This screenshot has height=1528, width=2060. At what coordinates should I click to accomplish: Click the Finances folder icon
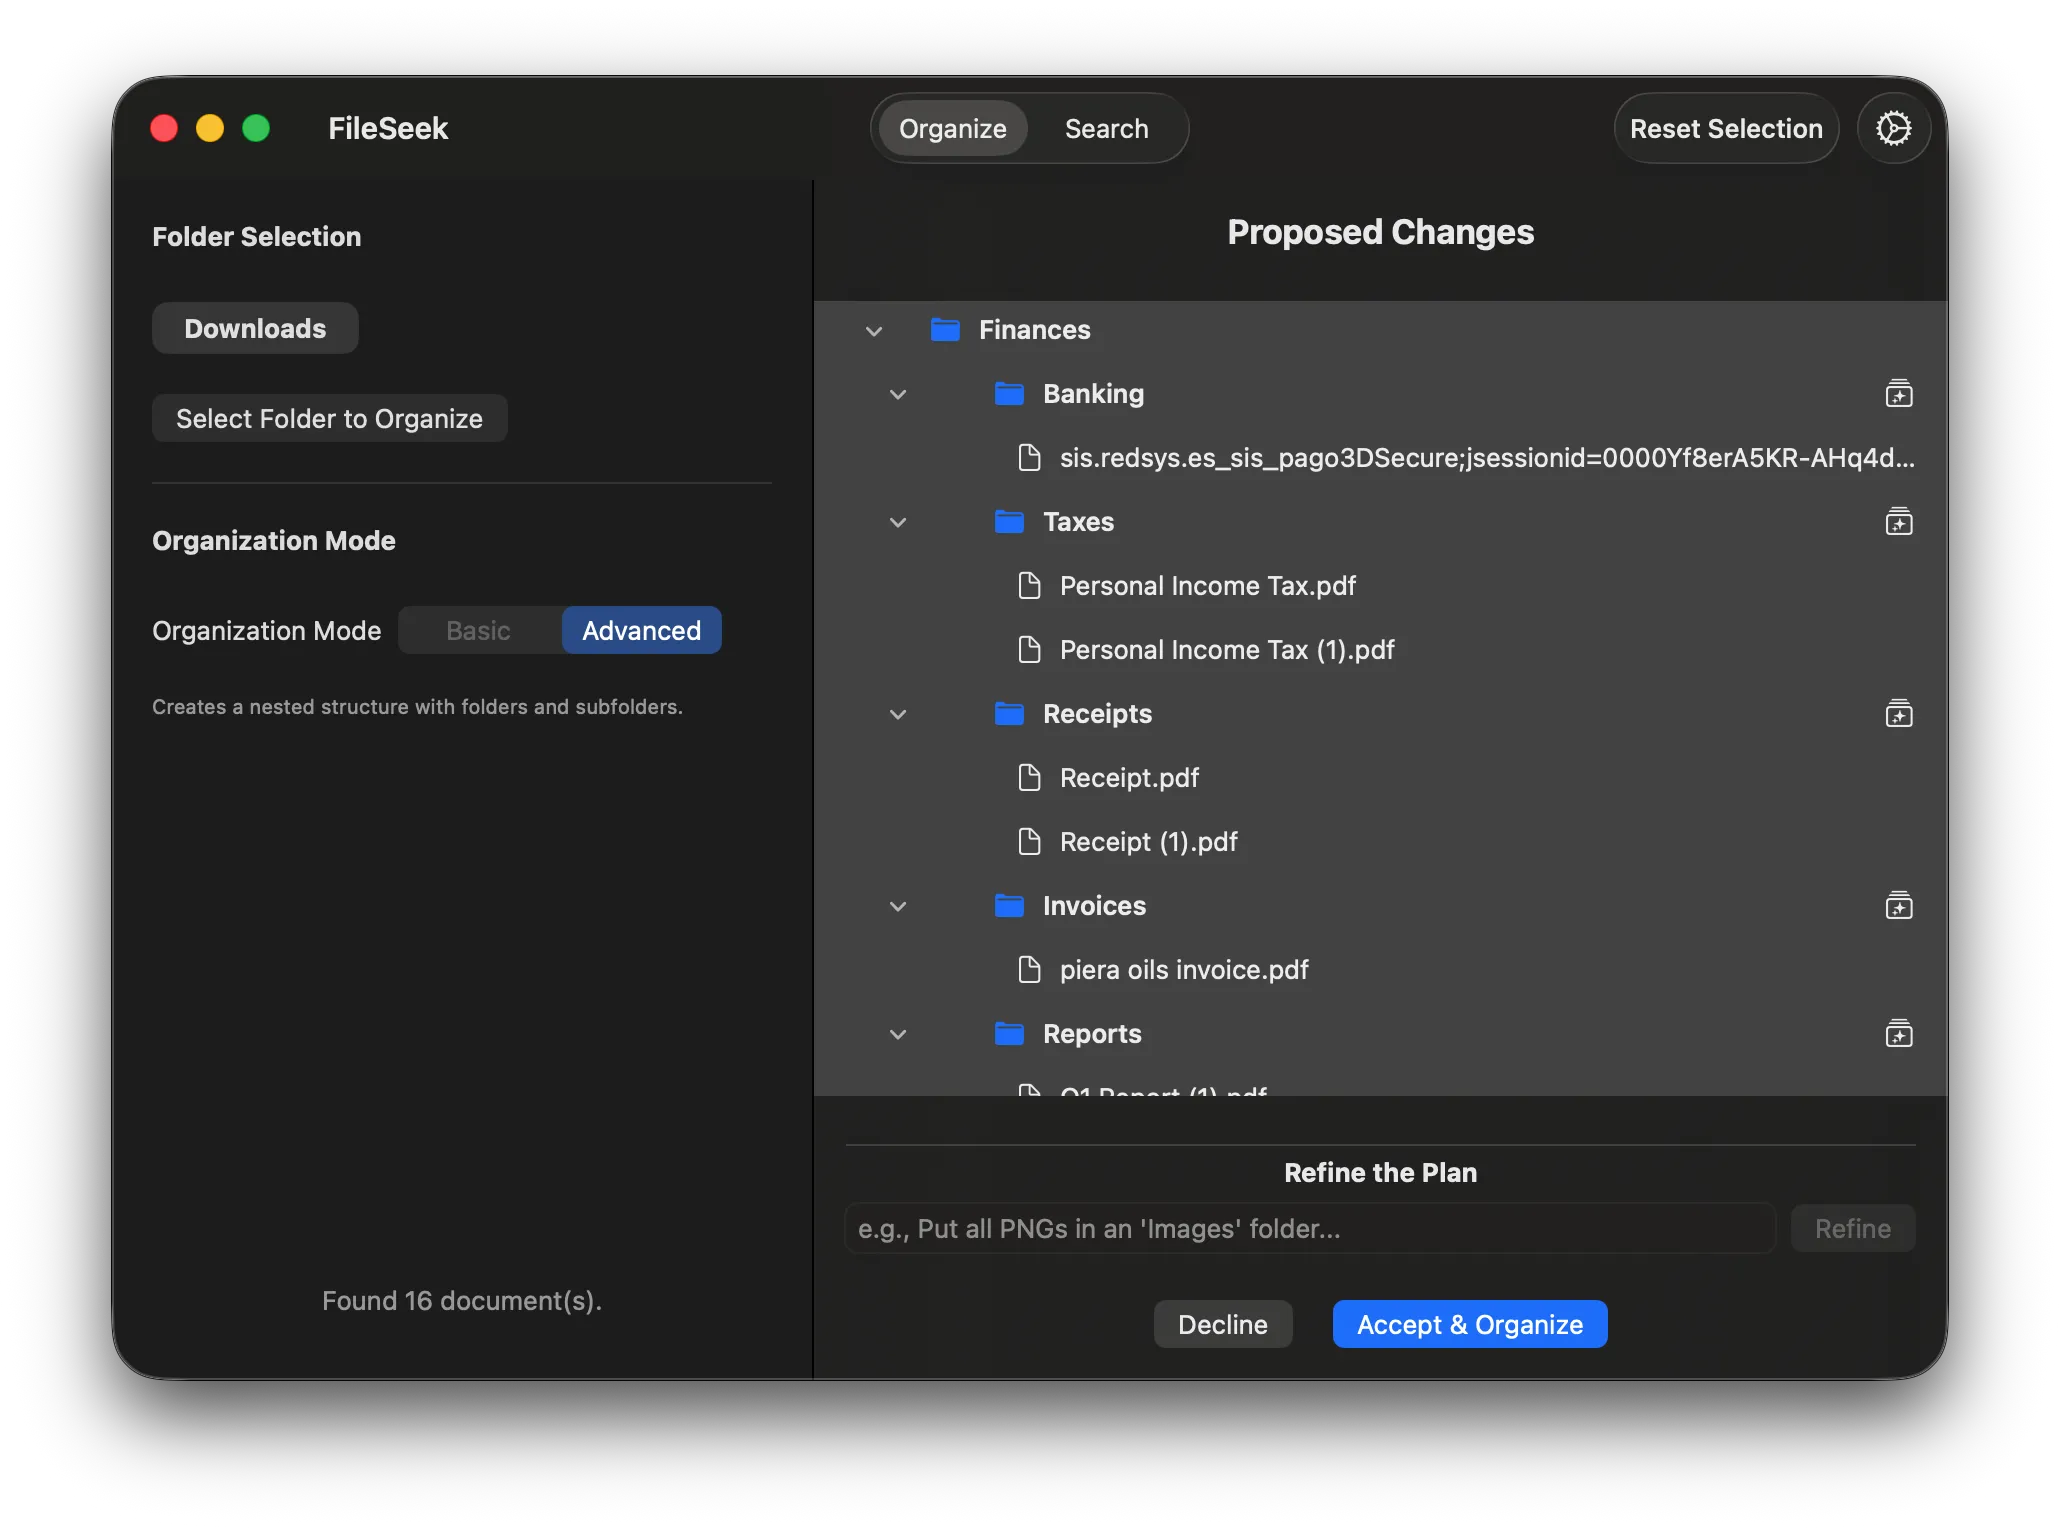(945, 330)
